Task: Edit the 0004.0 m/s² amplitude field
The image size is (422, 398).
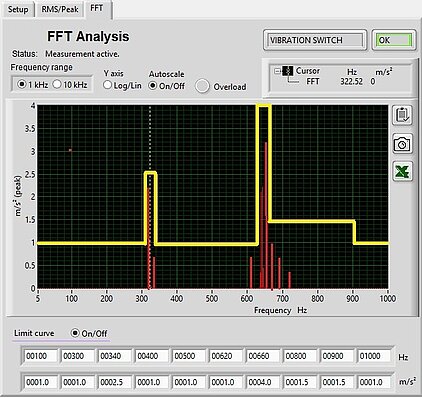Action: 262,382
